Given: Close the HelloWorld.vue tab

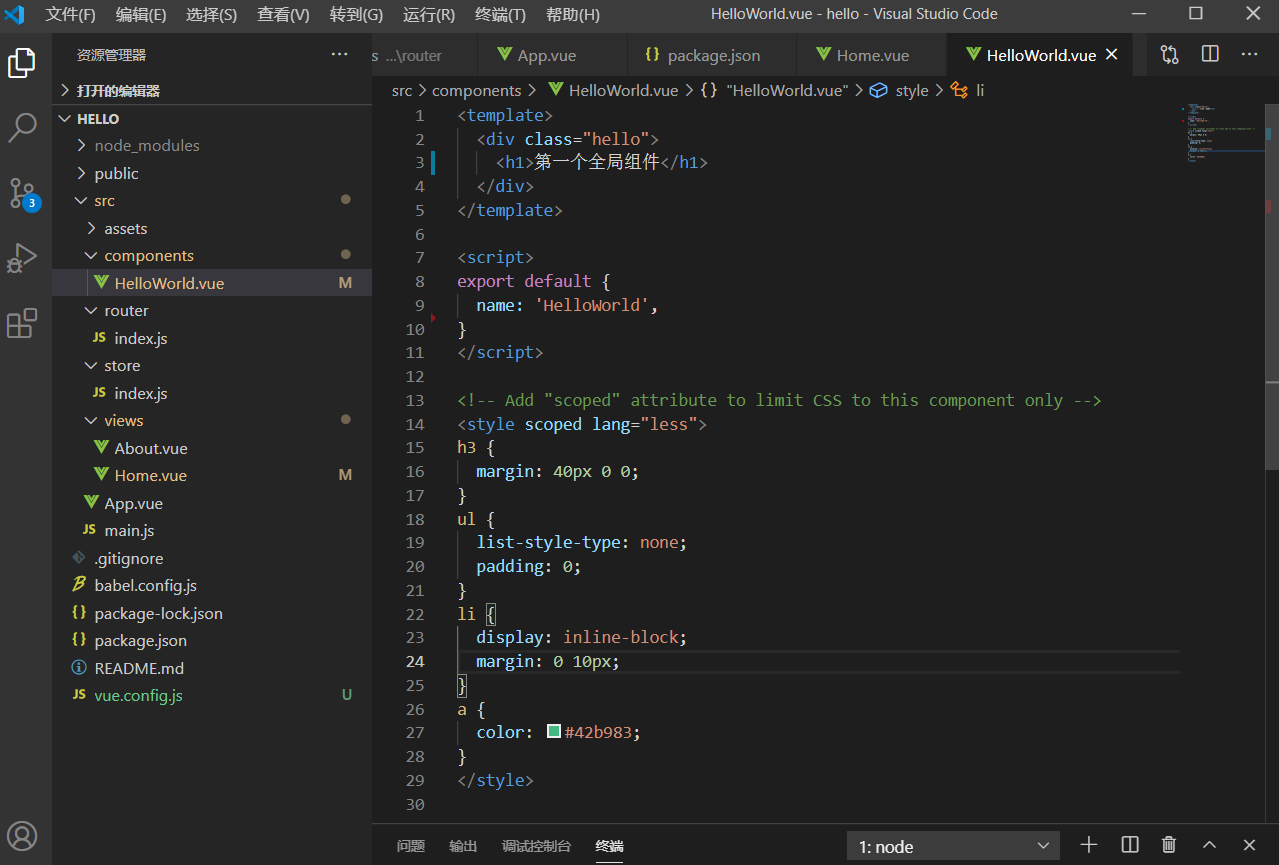Looking at the screenshot, I should (1111, 55).
